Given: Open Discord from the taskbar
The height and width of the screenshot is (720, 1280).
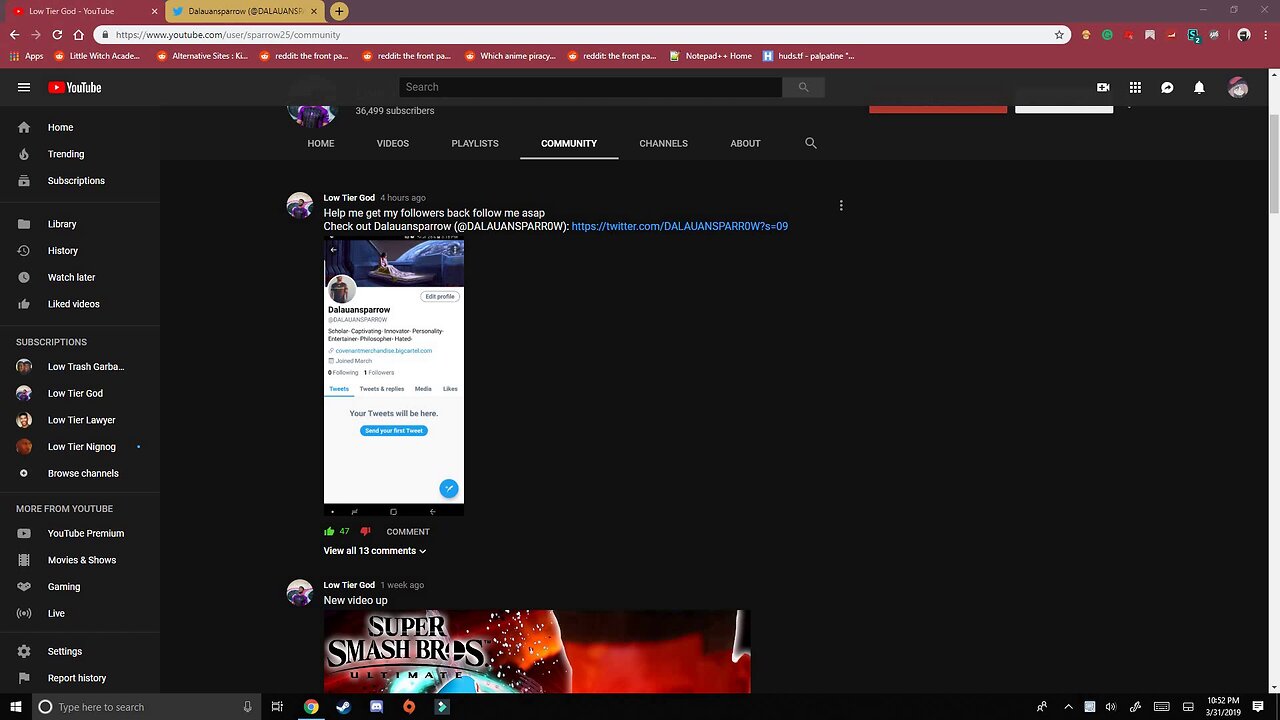Looking at the screenshot, I should (x=376, y=707).
